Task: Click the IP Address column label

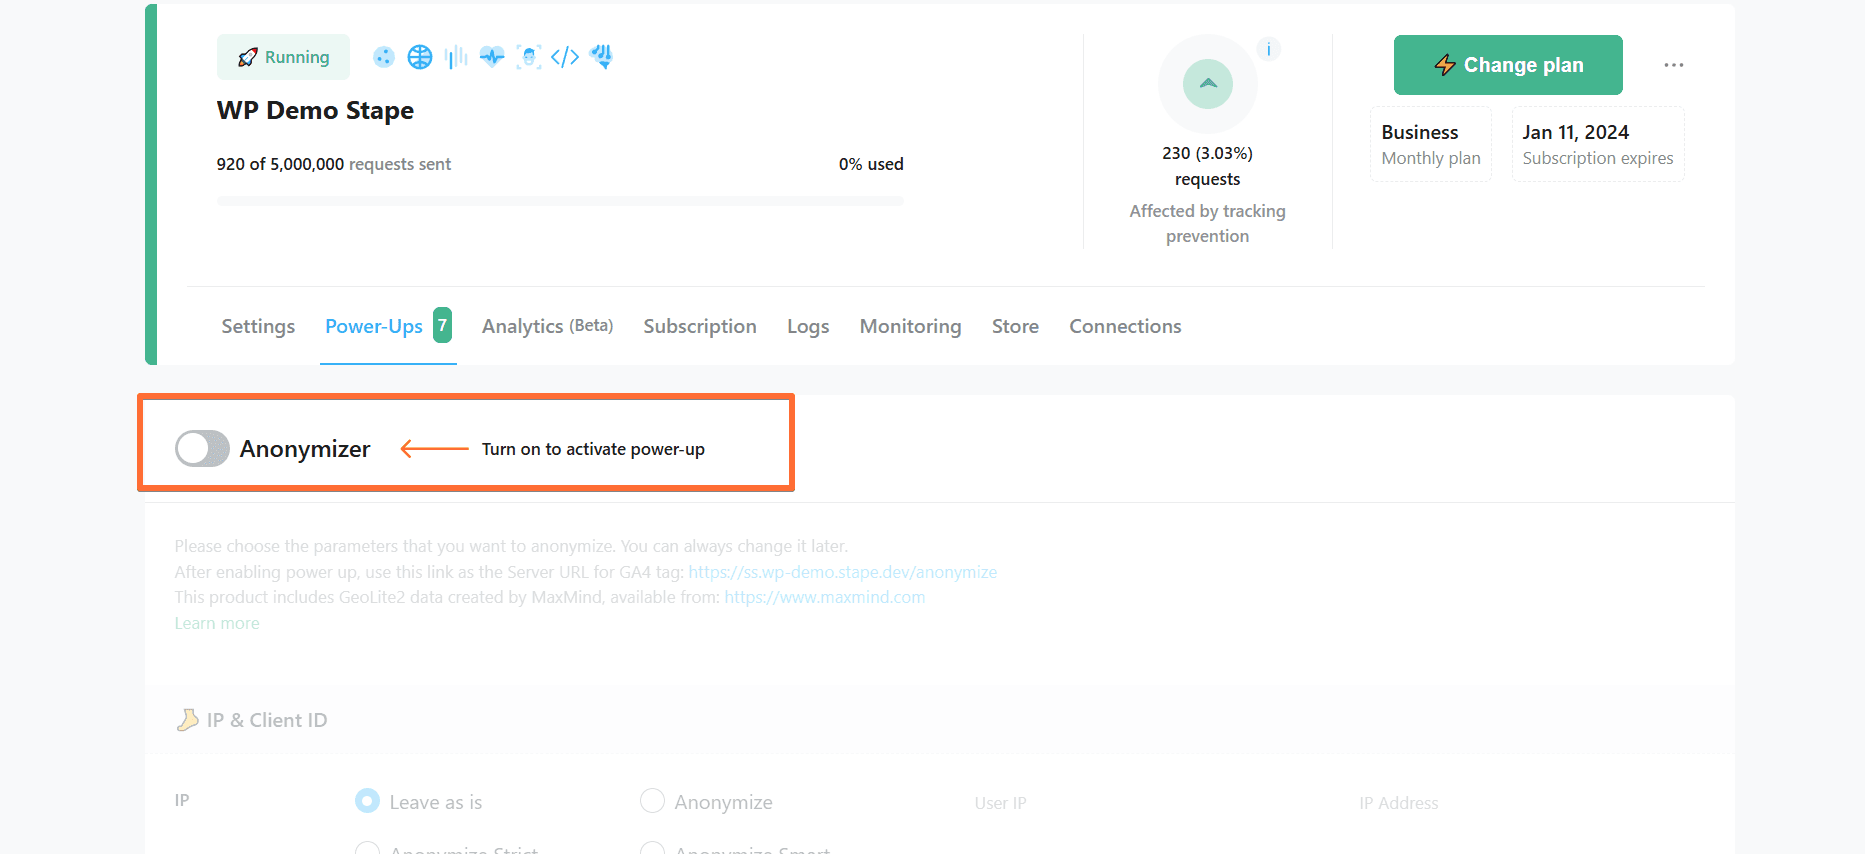Action: [1398, 803]
